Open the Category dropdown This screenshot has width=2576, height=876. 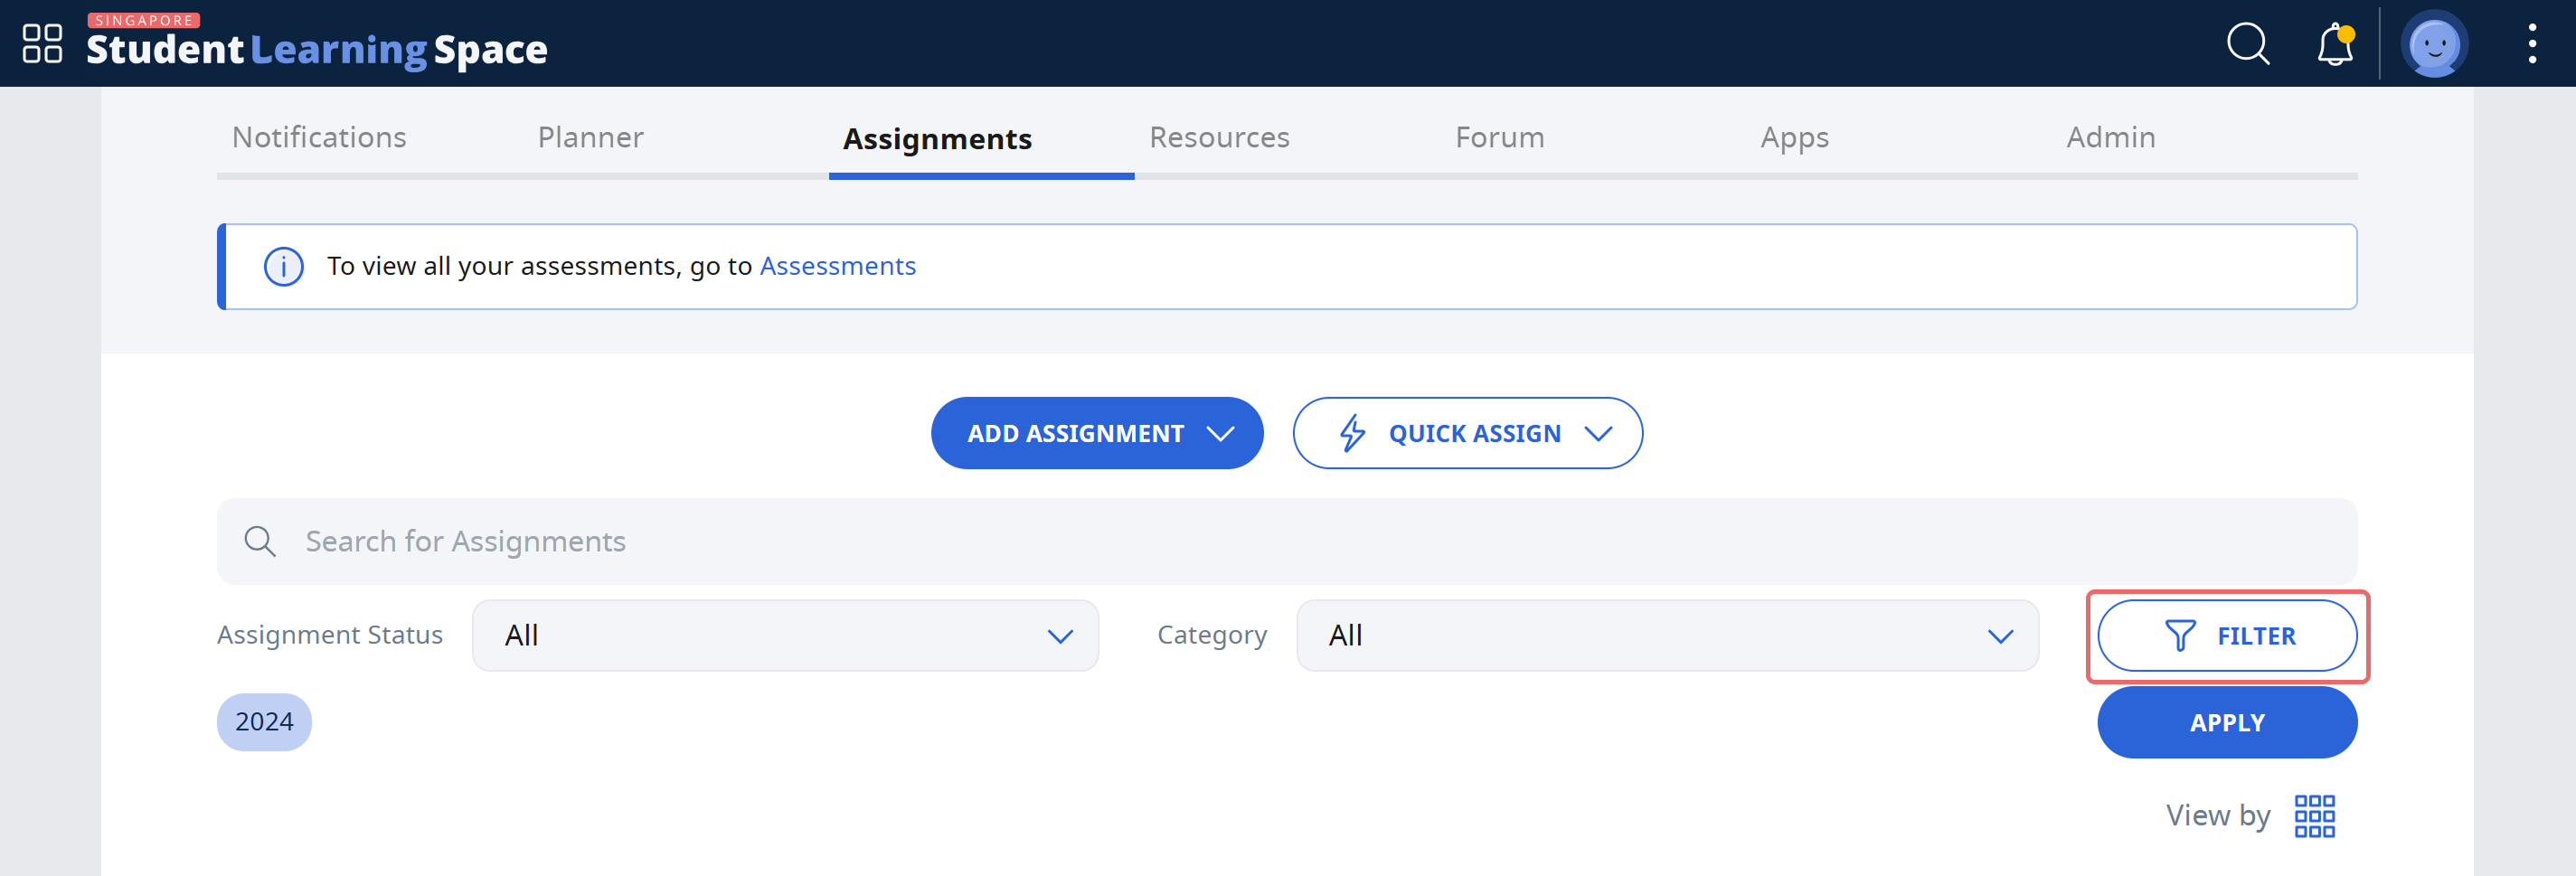(x=1667, y=636)
